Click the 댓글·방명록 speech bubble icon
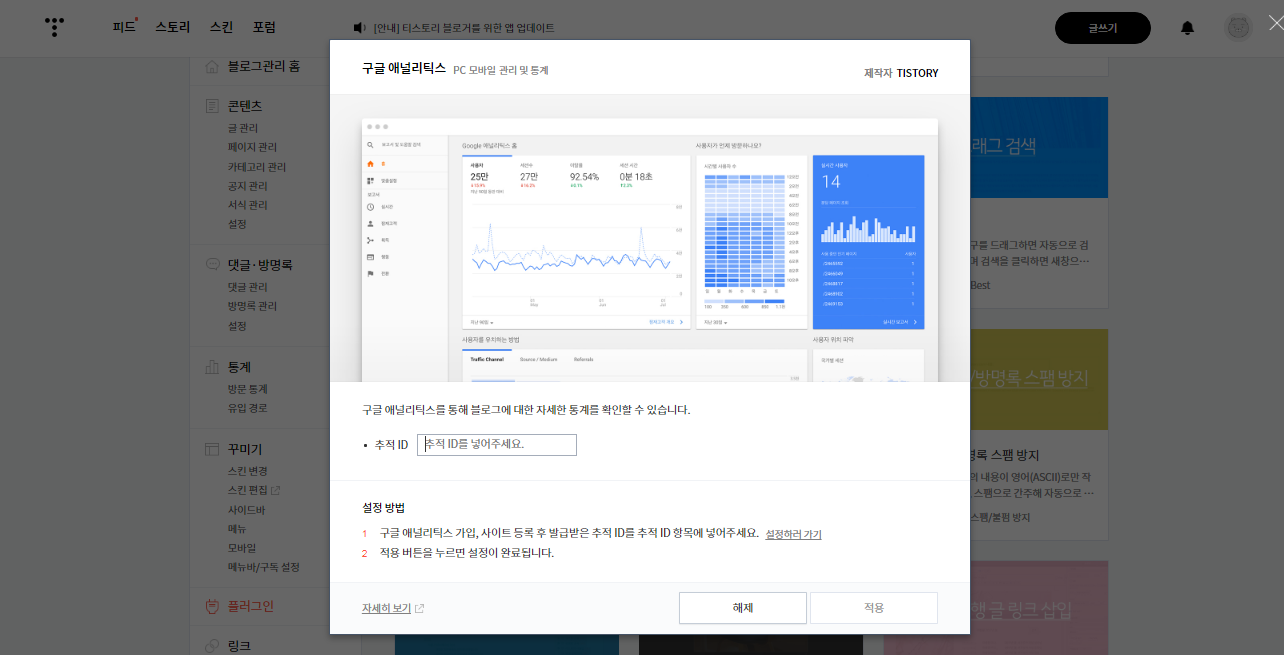This screenshot has height=655, width=1284. pyautogui.click(x=212, y=265)
